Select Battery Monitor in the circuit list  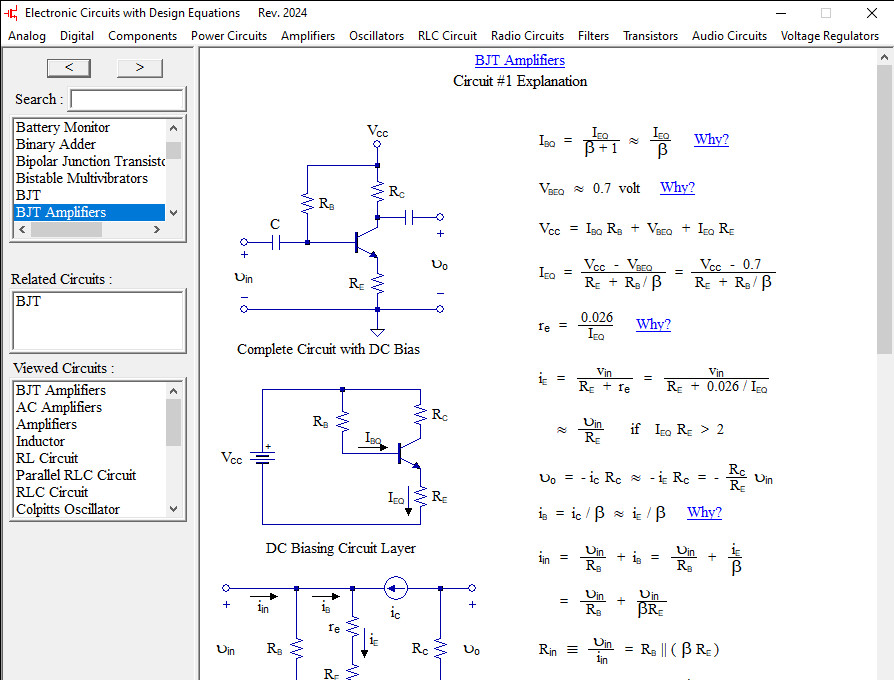pyautogui.click(x=90, y=127)
